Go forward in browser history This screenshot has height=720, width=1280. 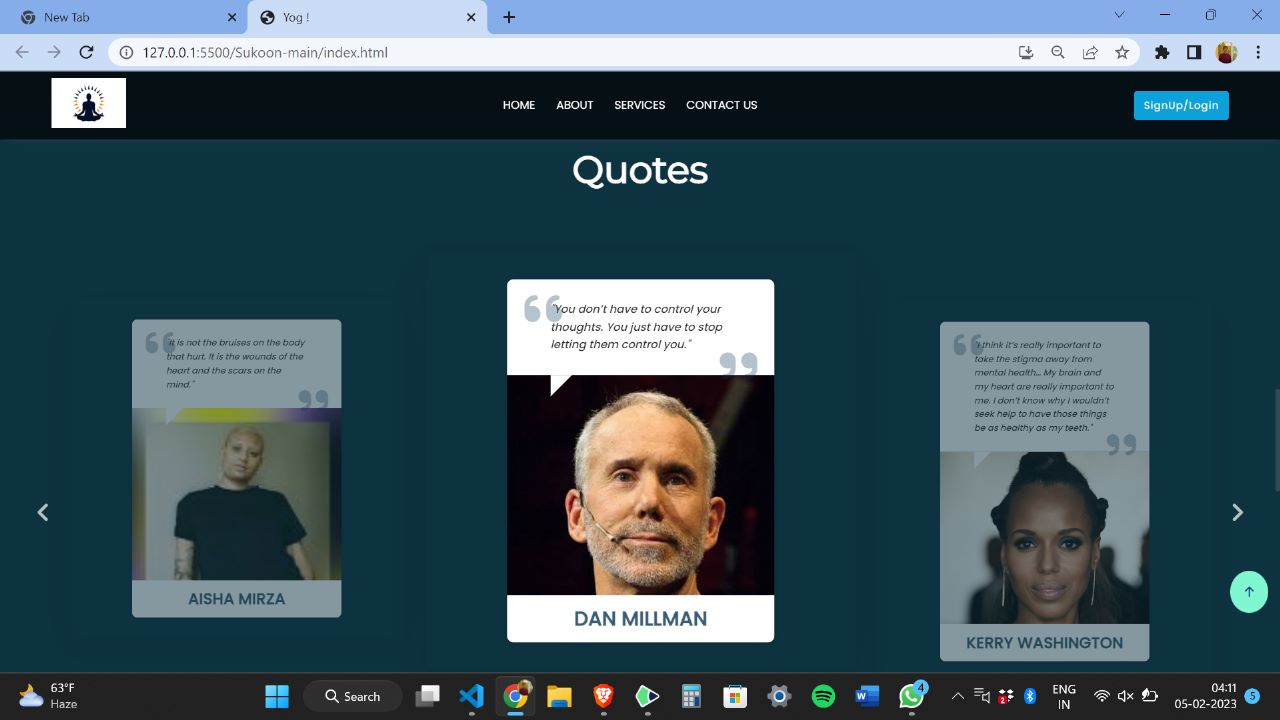click(54, 52)
